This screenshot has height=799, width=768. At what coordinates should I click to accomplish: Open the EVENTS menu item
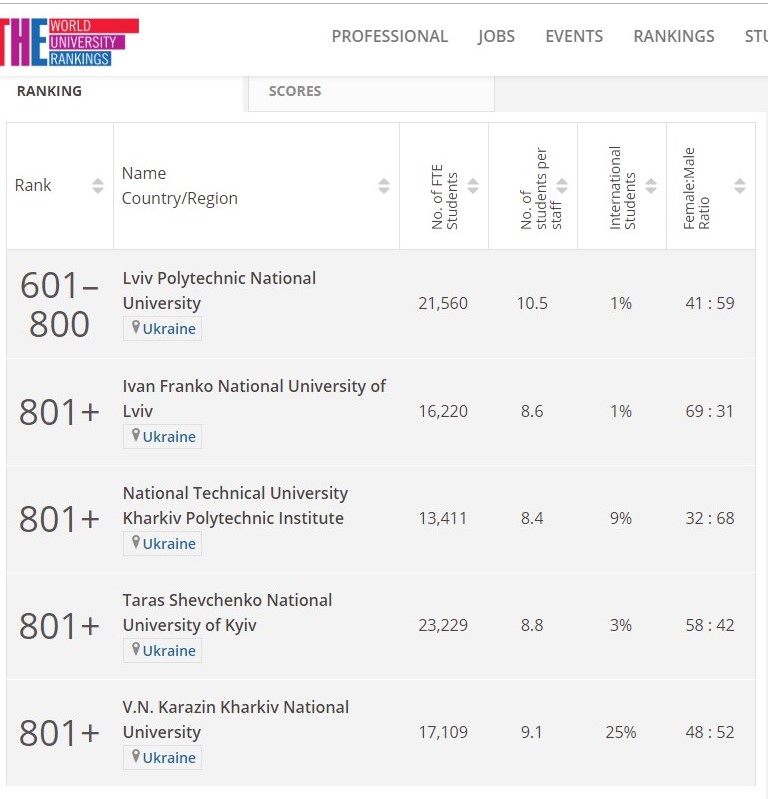(574, 37)
